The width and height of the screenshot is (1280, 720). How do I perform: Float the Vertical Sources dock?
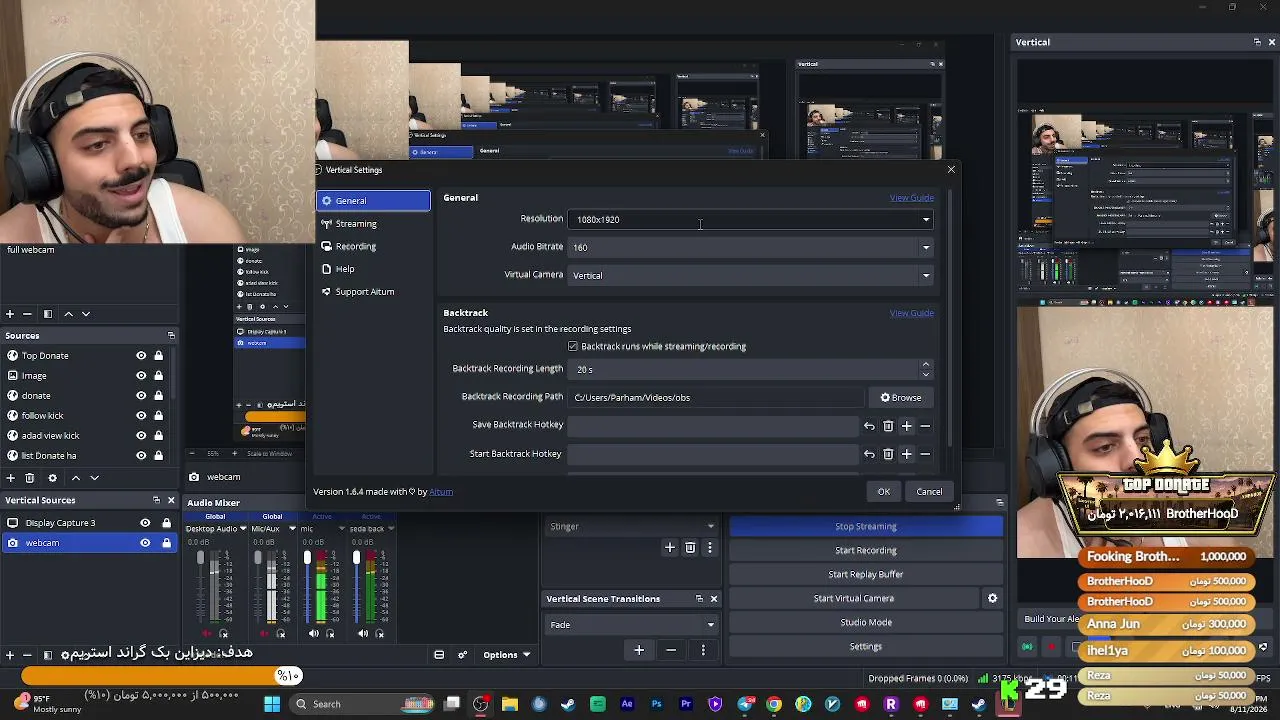156,500
